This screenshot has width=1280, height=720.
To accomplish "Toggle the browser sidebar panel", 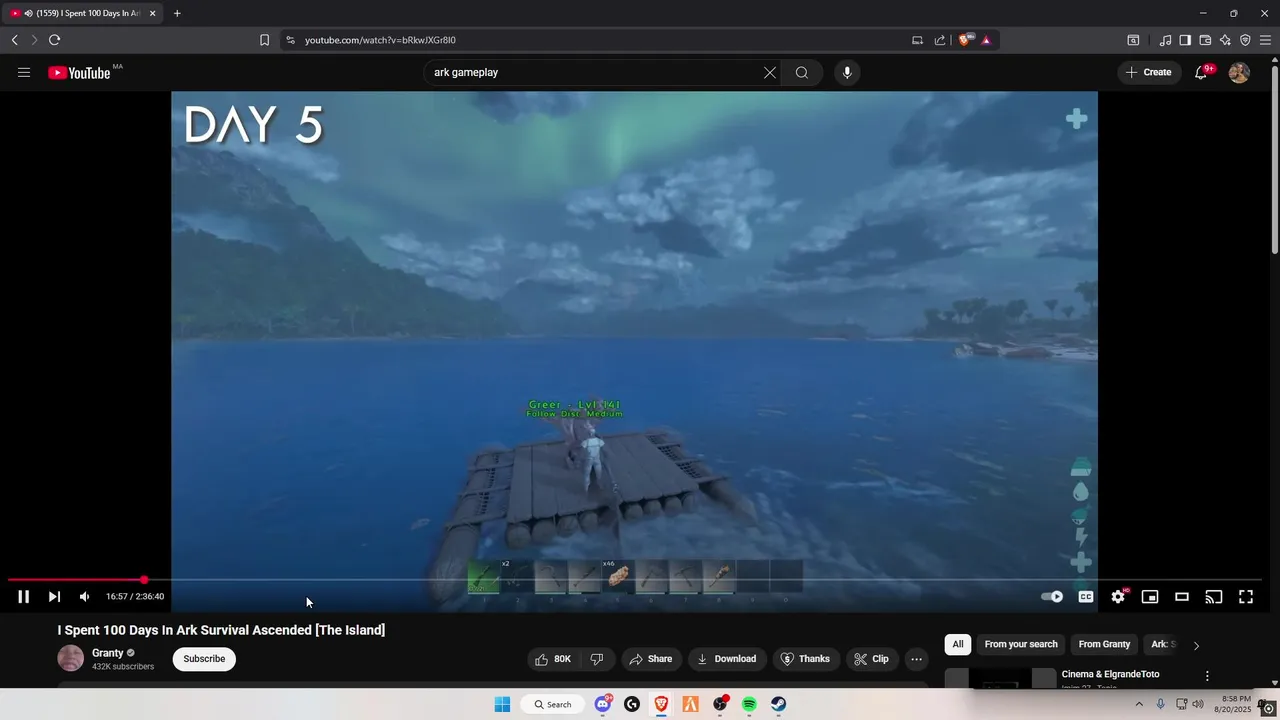I will [x=1185, y=40].
